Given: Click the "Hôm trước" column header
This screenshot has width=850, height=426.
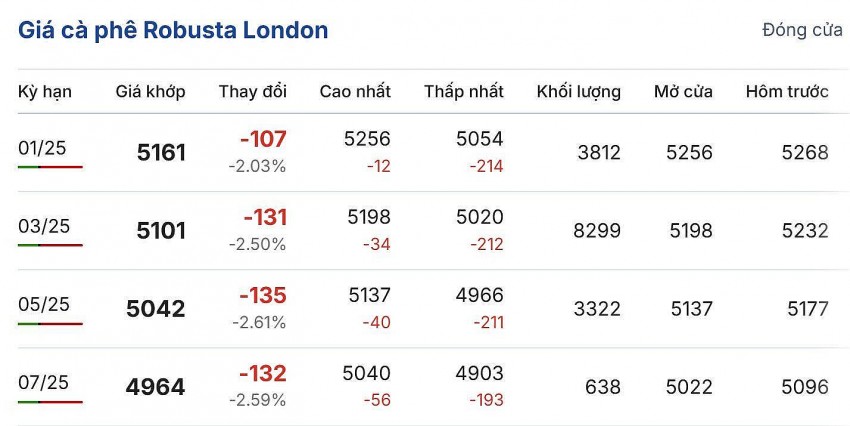Looking at the screenshot, I should pos(787,92).
